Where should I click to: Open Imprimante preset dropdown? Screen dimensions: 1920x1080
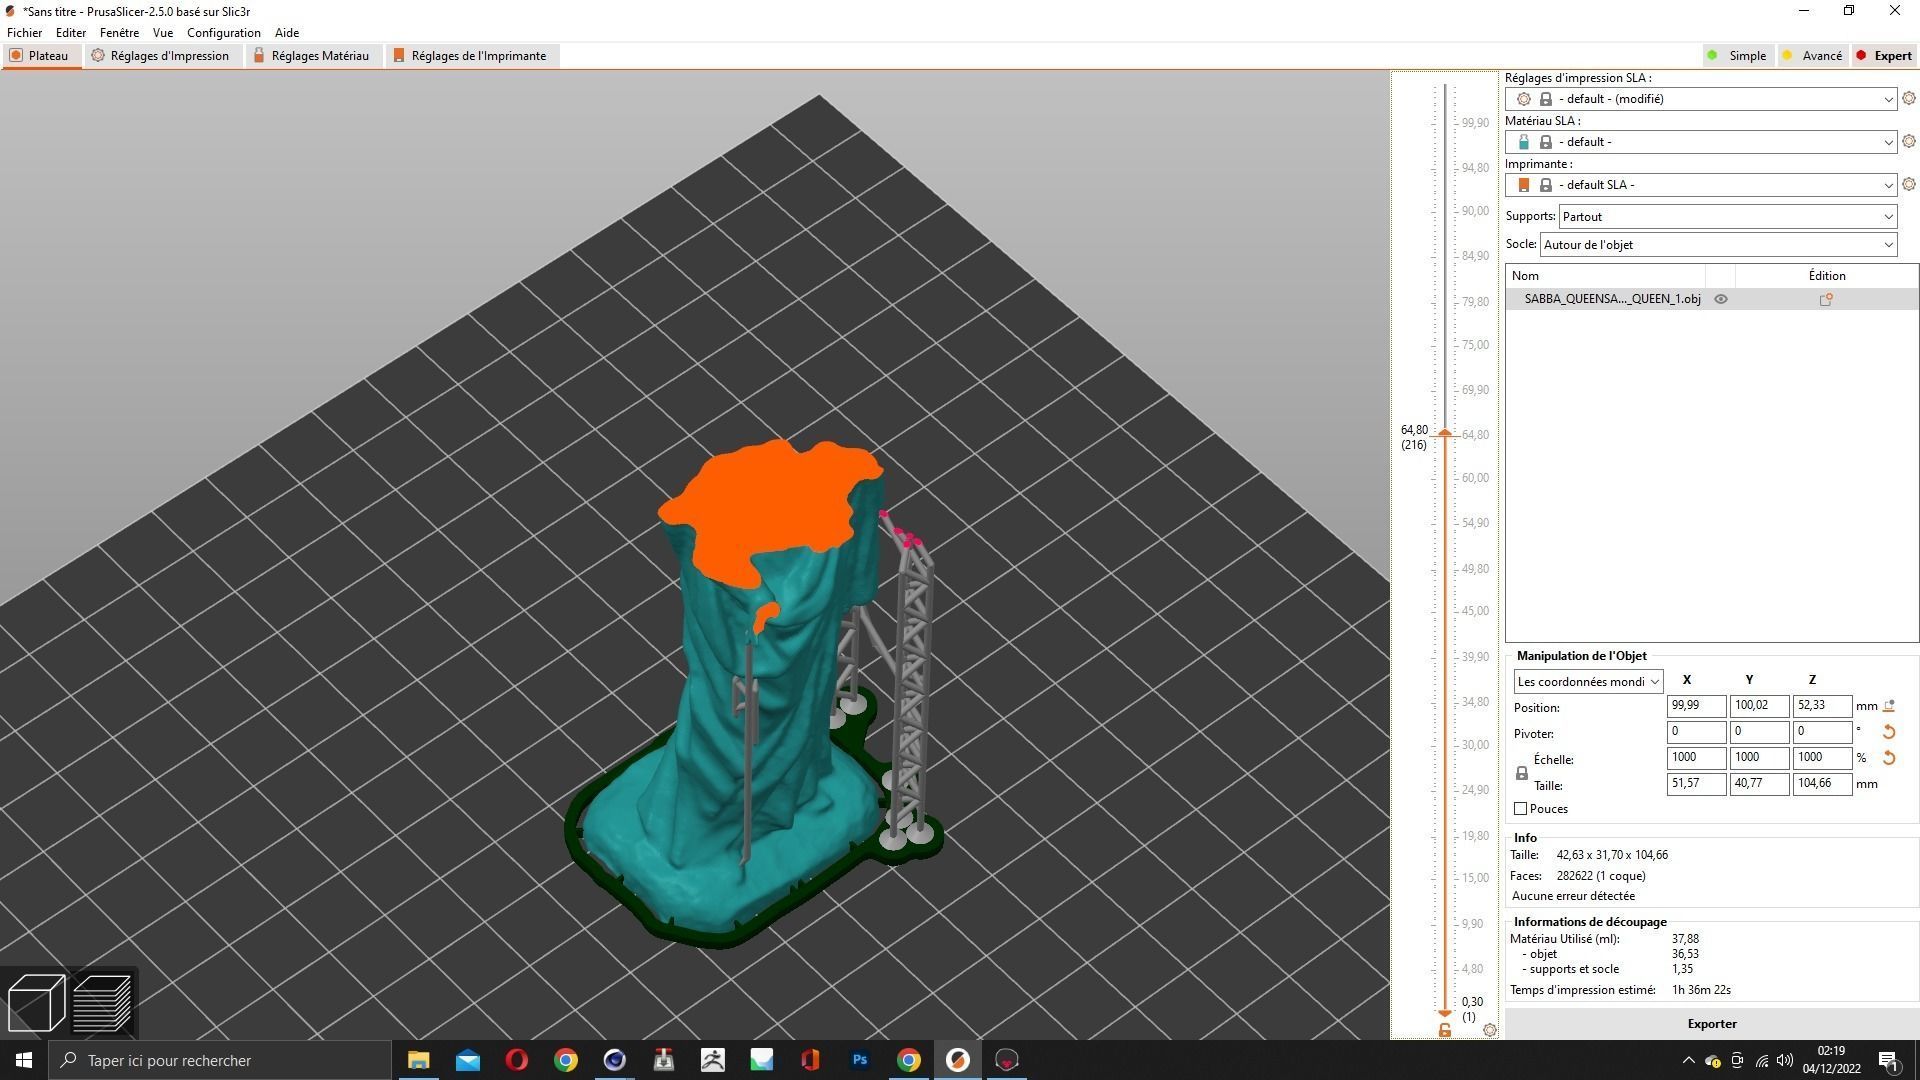coord(1701,185)
